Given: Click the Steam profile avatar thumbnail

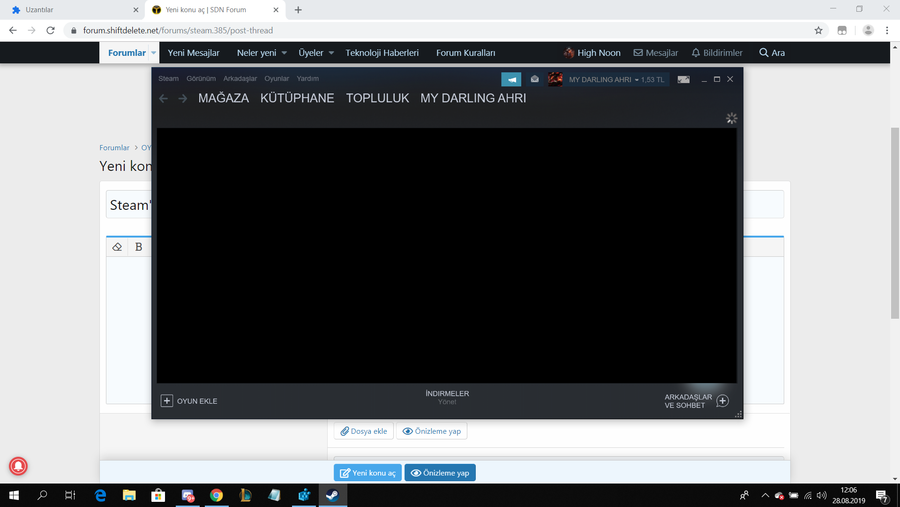Looking at the screenshot, I should (555, 79).
